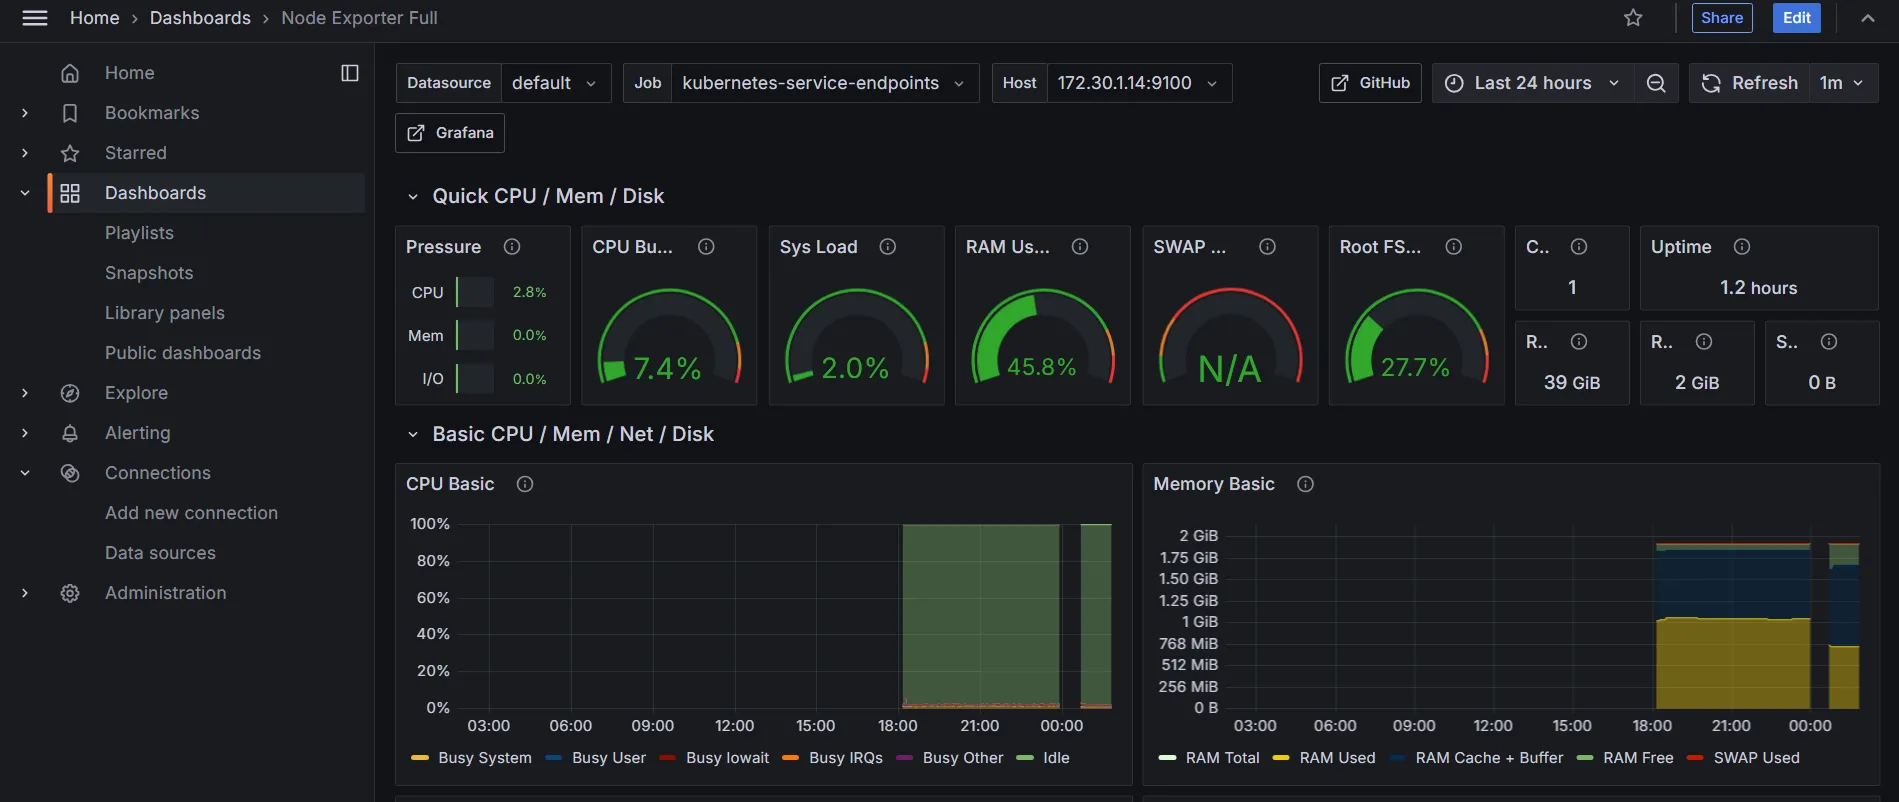
Task: Open the Grafana external link
Action: point(450,133)
